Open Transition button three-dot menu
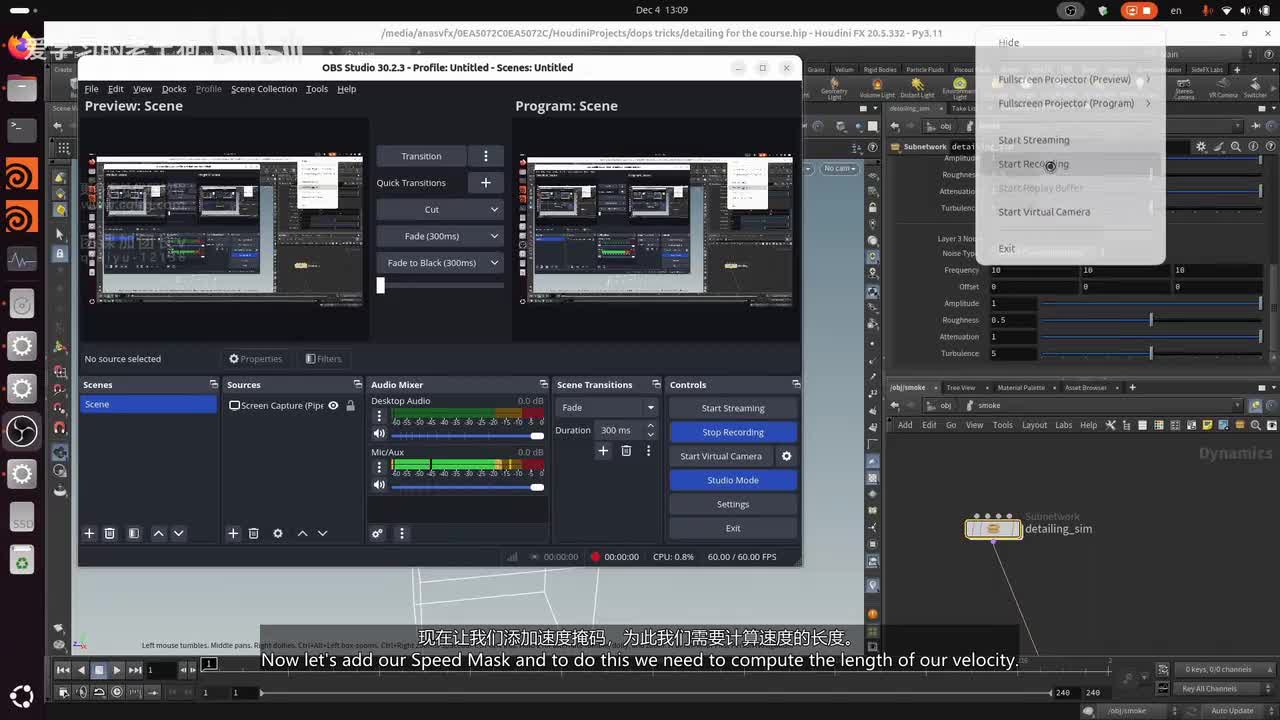 coord(486,156)
